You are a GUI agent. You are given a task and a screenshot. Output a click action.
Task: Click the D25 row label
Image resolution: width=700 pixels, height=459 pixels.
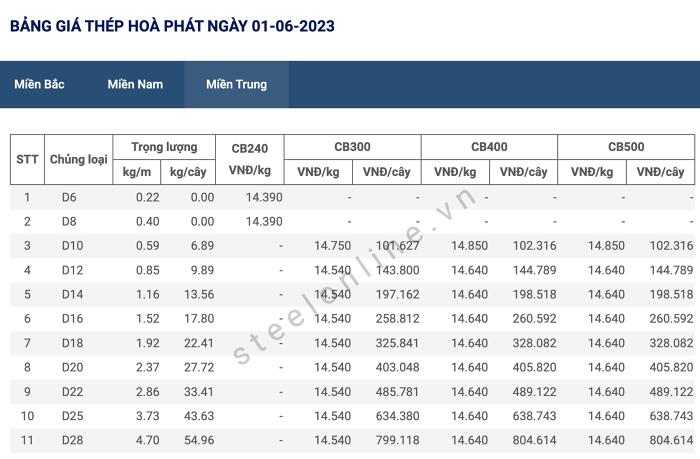(72, 416)
